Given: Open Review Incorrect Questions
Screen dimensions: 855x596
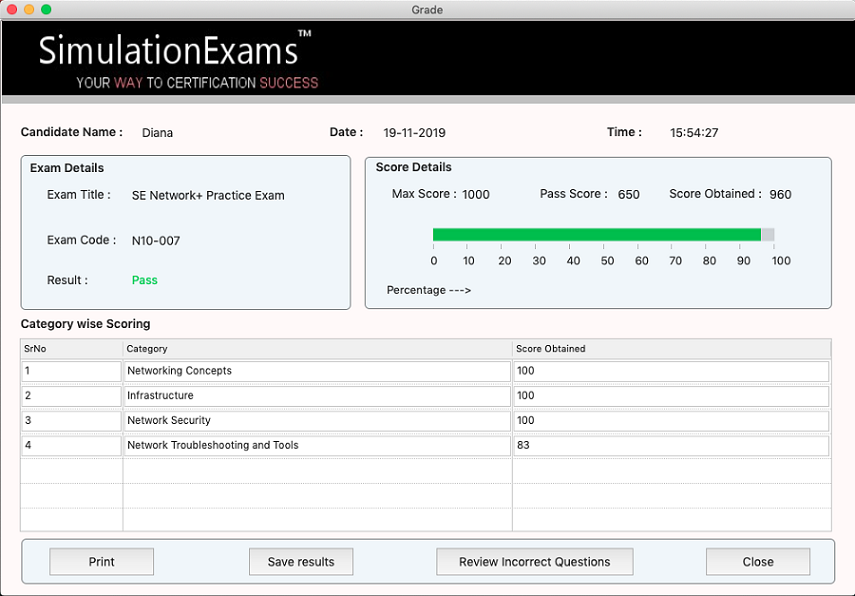Looking at the screenshot, I should click(534, 562).
